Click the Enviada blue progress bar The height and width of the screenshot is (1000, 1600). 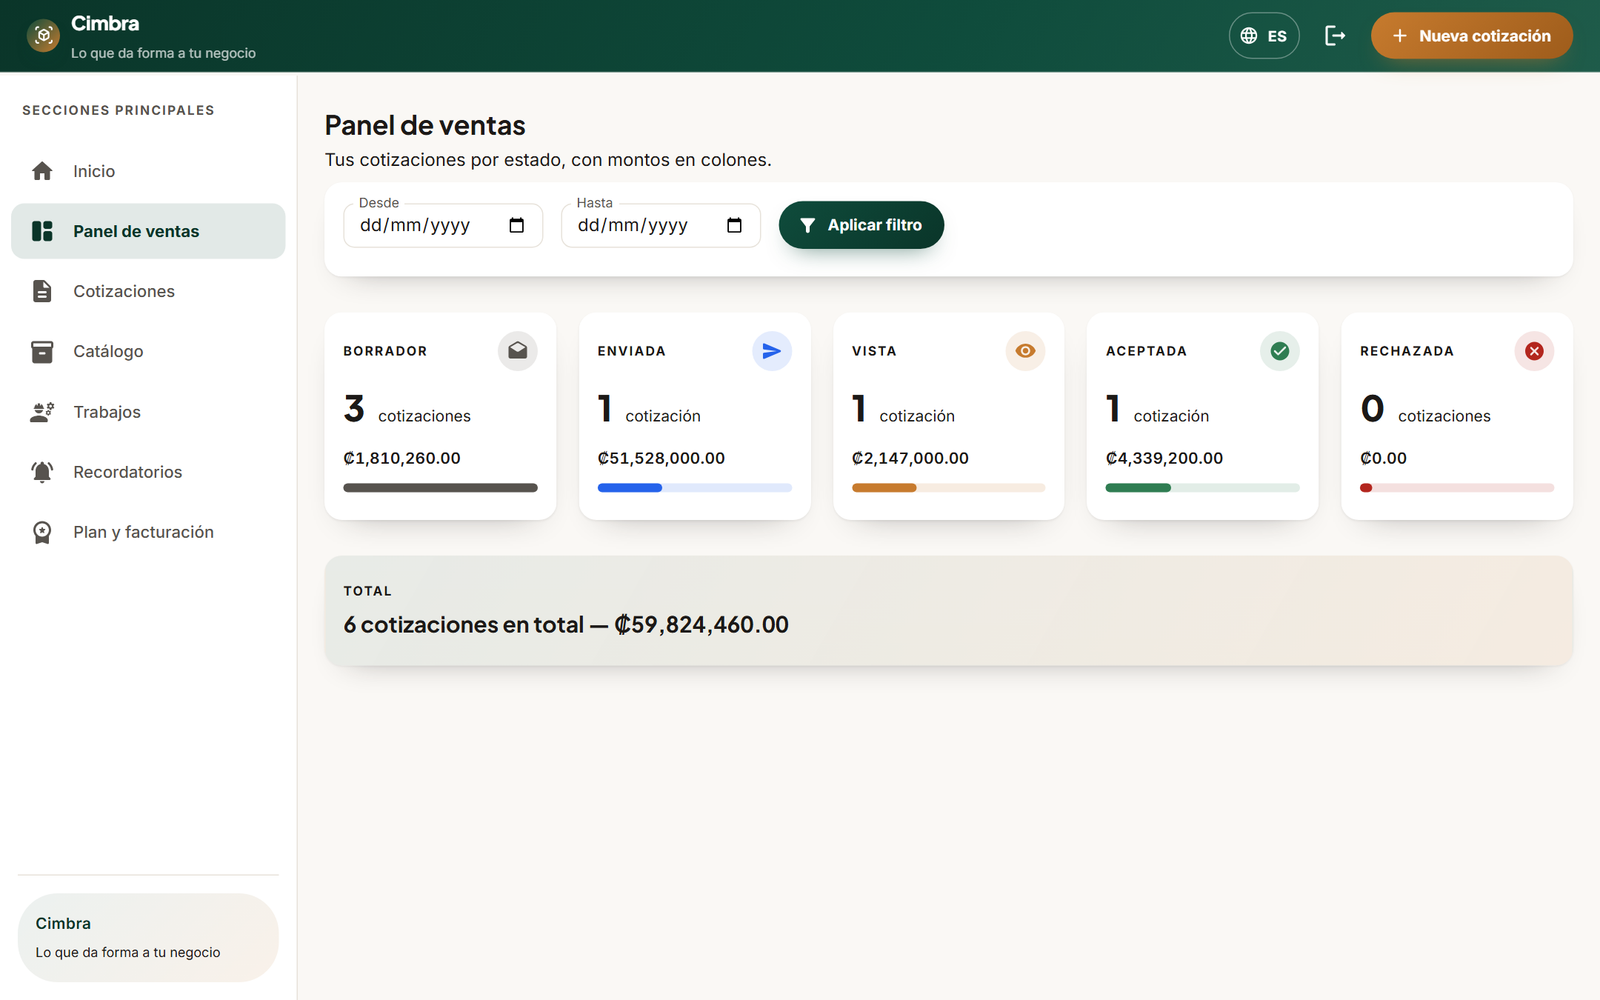[694, 488]
